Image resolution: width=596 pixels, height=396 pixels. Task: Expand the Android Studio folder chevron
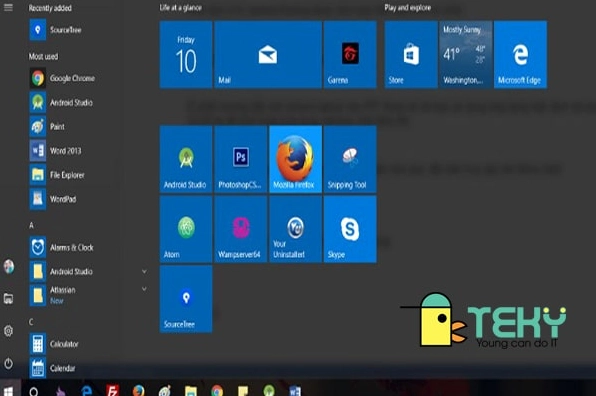coord(144,271)
